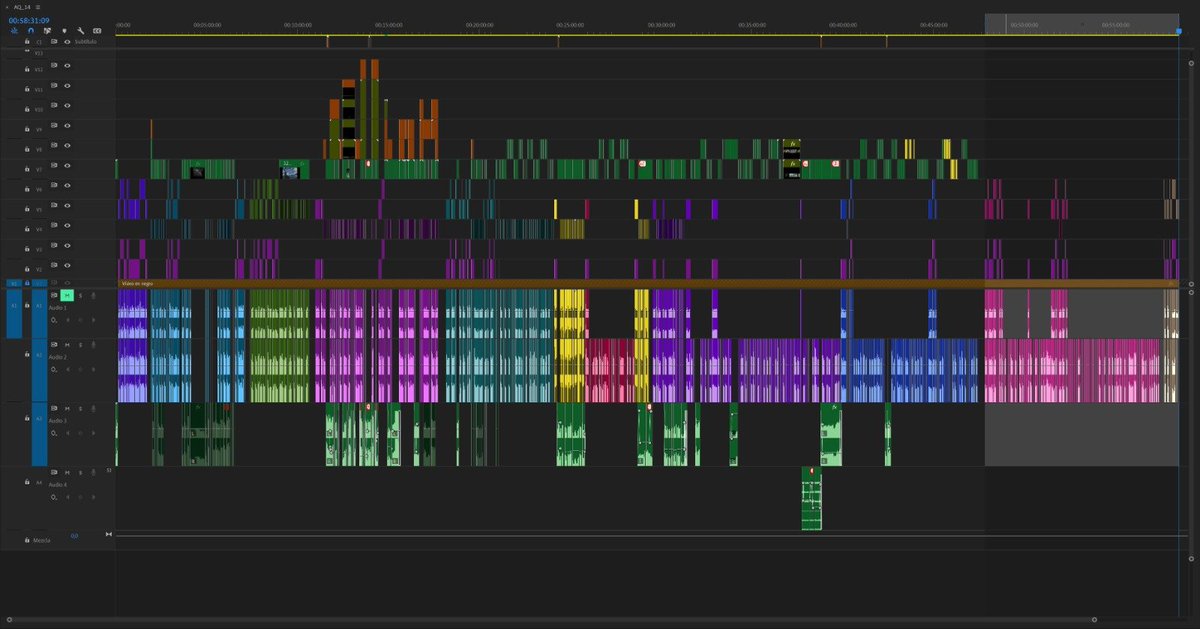Toggle the insert sequence as nest icon
This screenshot has height=629, width=1200.
click(14, 31)
